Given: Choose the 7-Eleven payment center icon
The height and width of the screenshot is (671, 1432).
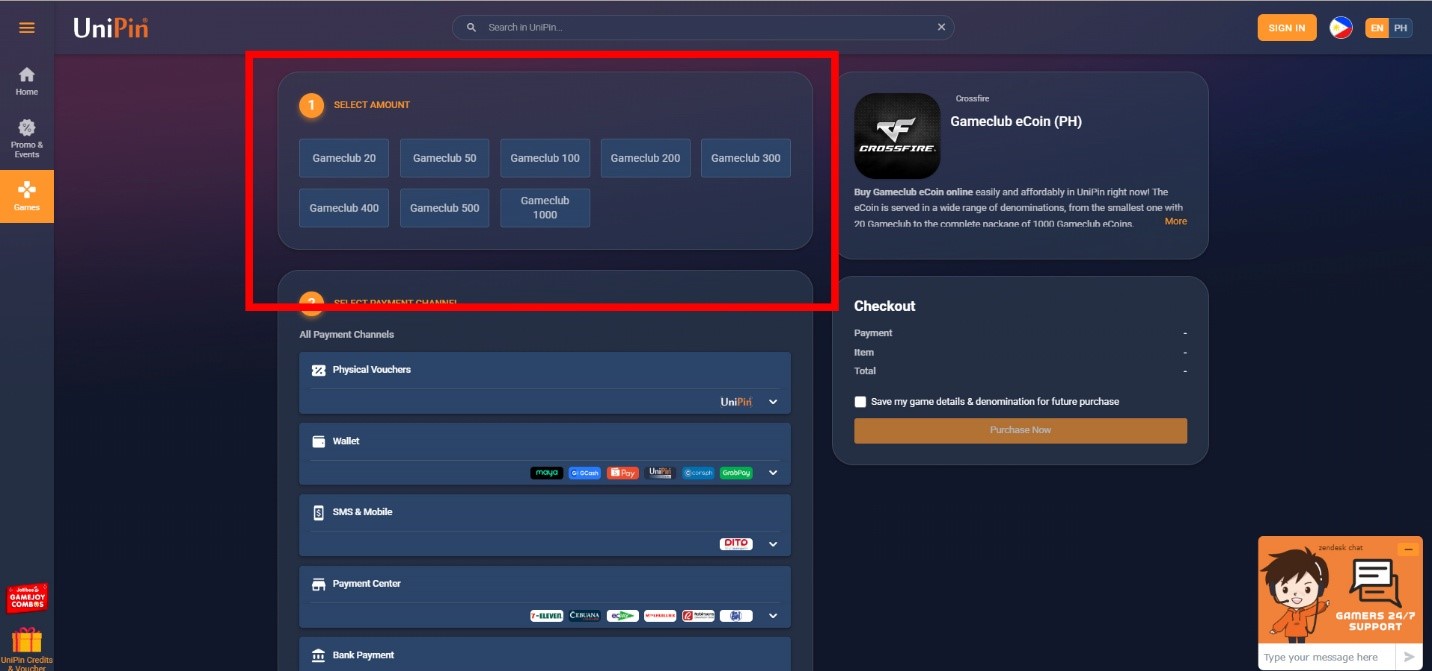Looking at the screenshot, I should 546,615.
